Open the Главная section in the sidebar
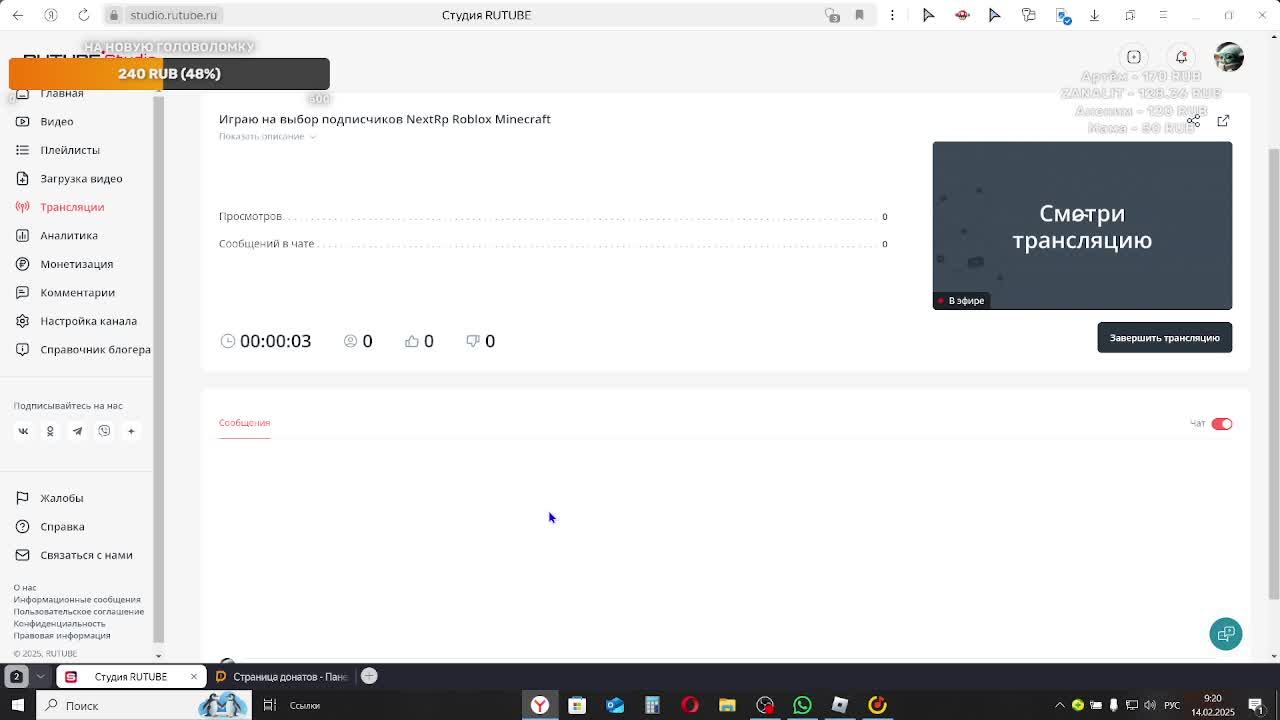 coord(61,93)
